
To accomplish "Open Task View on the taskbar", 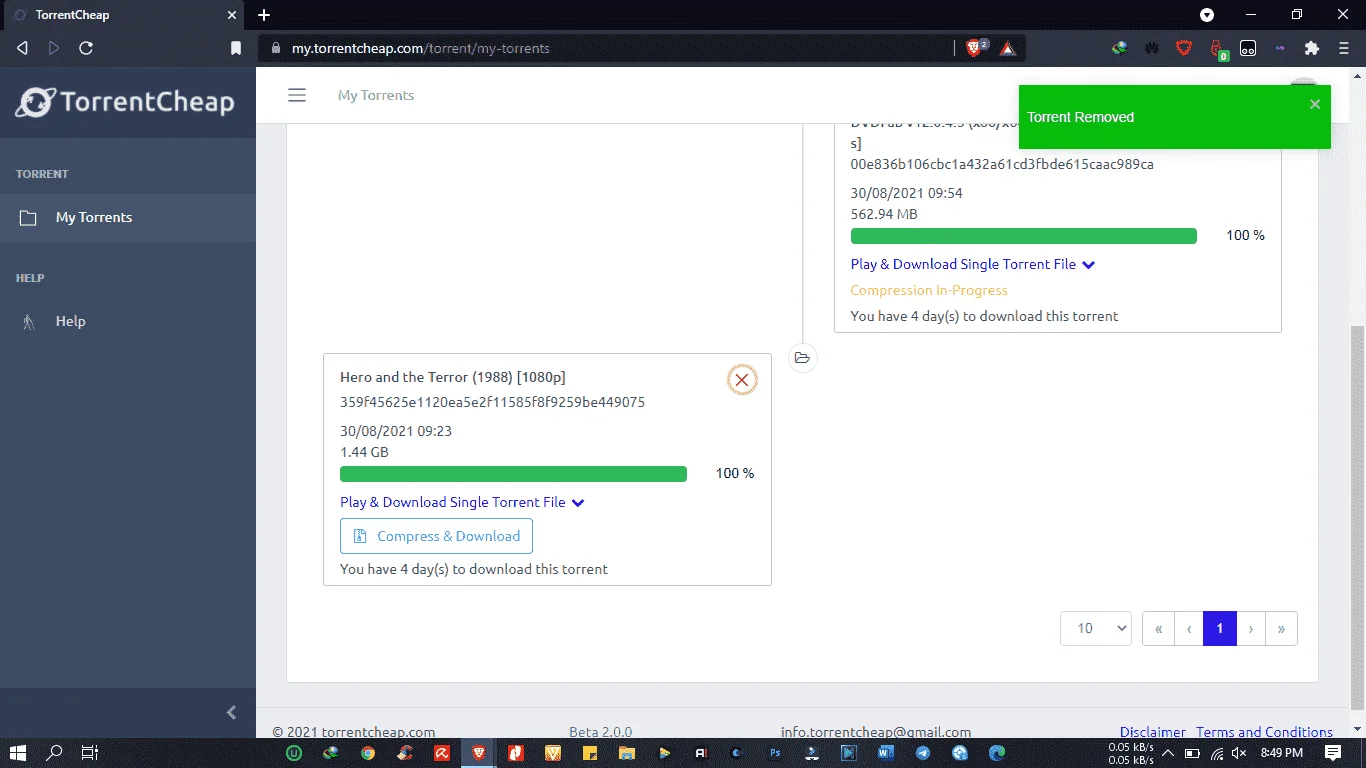I will [x=89, y=753].
